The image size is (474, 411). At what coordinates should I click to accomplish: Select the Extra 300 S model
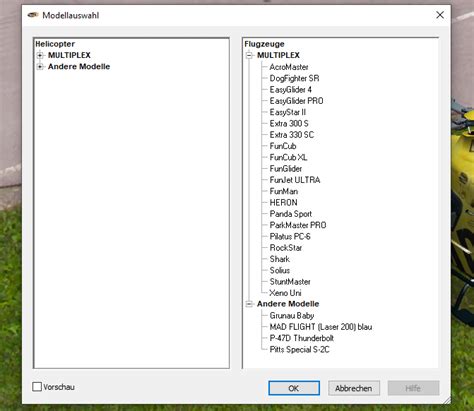[x=289, y=124]
